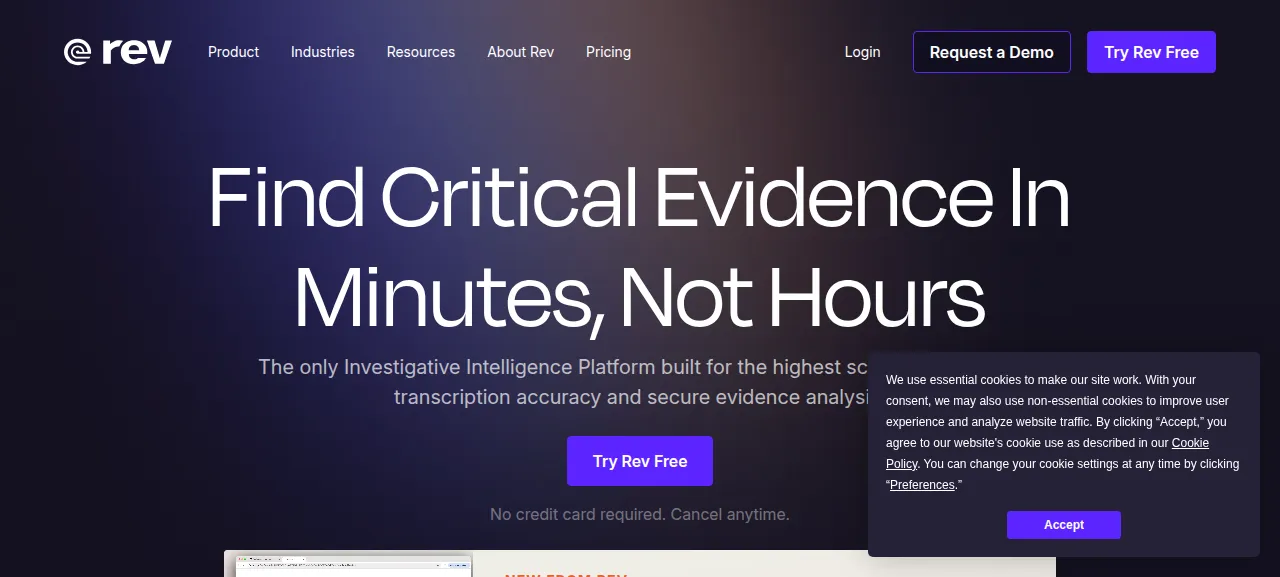Click the 'Minutes, Not Hours' headline line

[639, 297]
